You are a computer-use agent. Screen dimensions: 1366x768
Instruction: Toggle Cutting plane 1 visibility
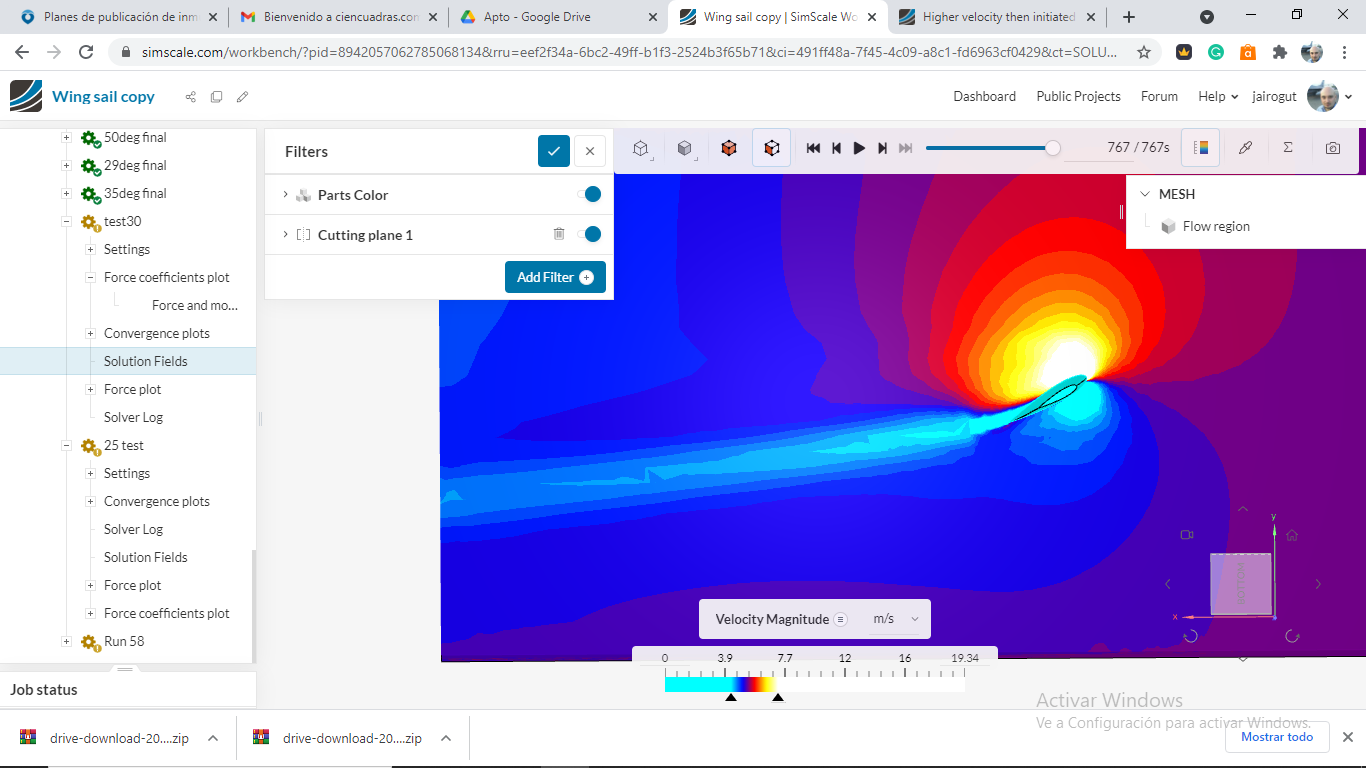(590, 234)
